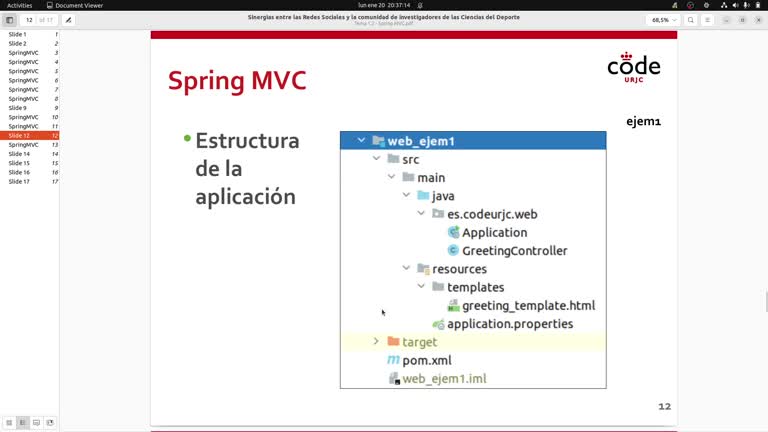Click the page number input field
The width and height of the screenshot is (768, 432).
tap(29, 20)
